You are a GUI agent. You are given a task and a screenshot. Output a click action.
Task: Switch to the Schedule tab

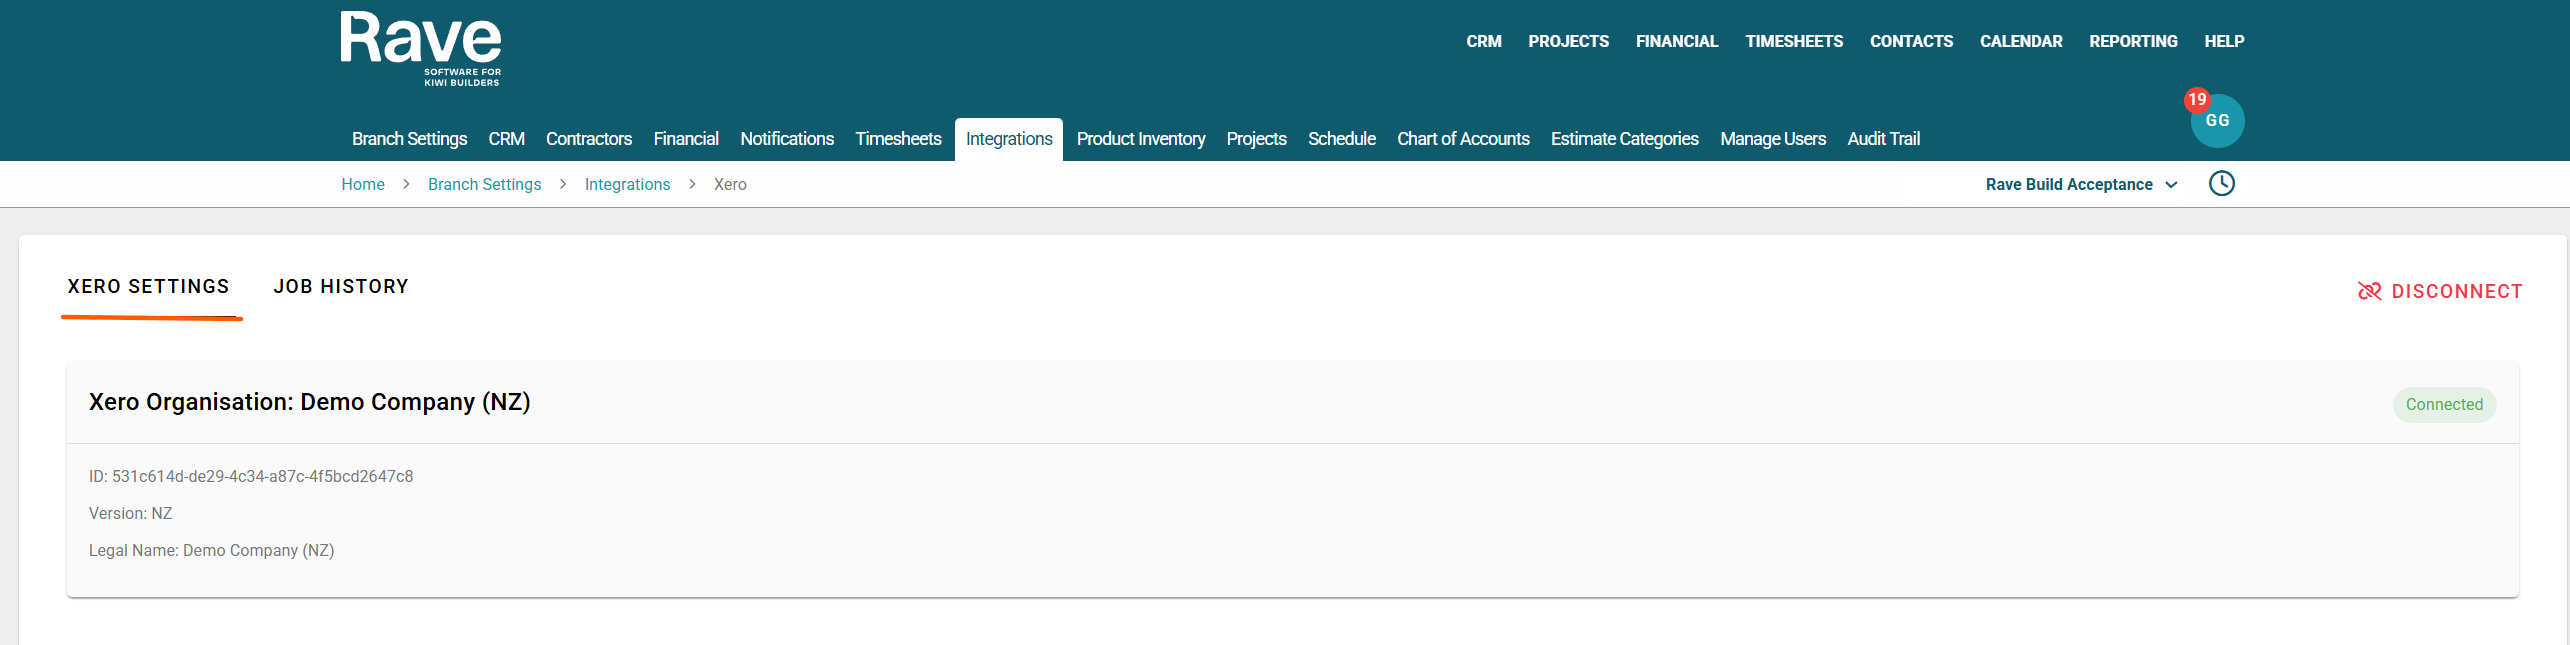(x=1342, y=139)
